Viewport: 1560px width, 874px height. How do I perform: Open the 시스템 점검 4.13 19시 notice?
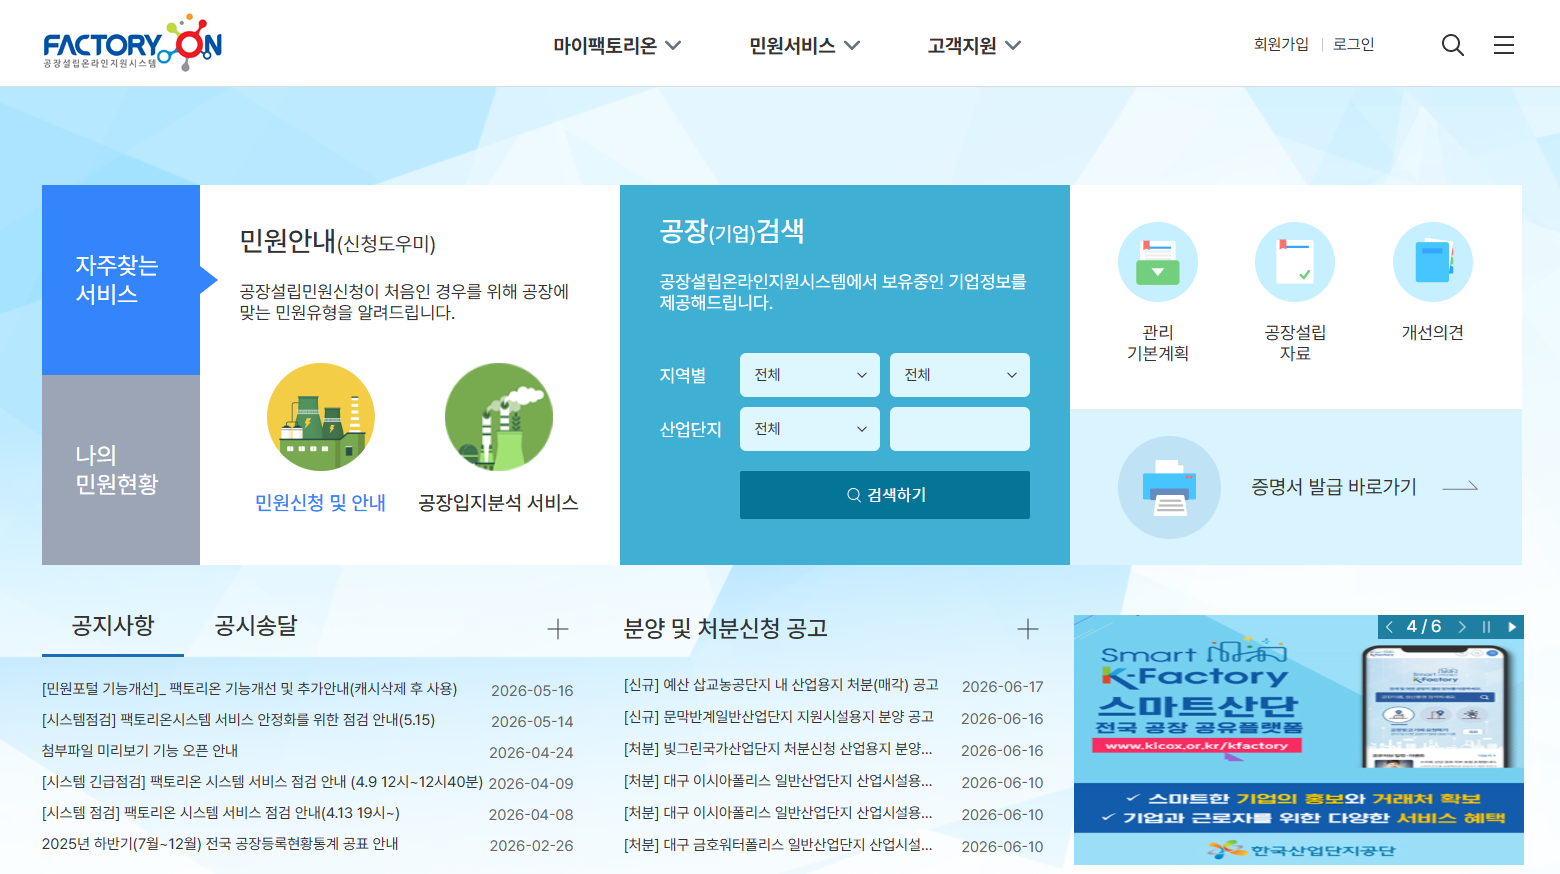click(x=221, y=813)
